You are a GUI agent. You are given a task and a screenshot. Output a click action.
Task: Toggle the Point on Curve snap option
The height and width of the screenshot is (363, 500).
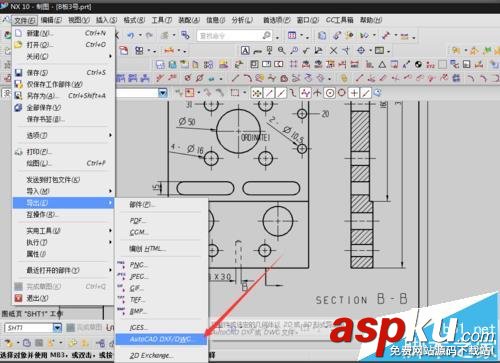(x=366, y=93)
